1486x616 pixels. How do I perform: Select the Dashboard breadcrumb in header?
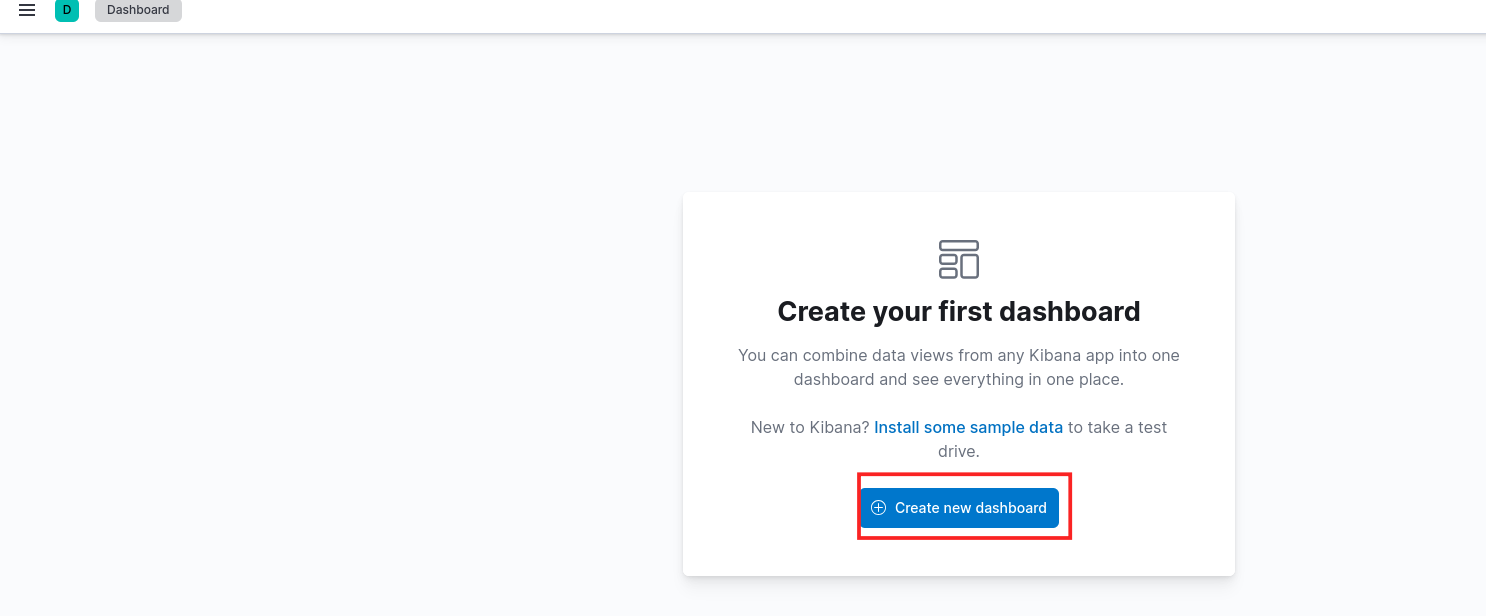(x=138, y=10)
